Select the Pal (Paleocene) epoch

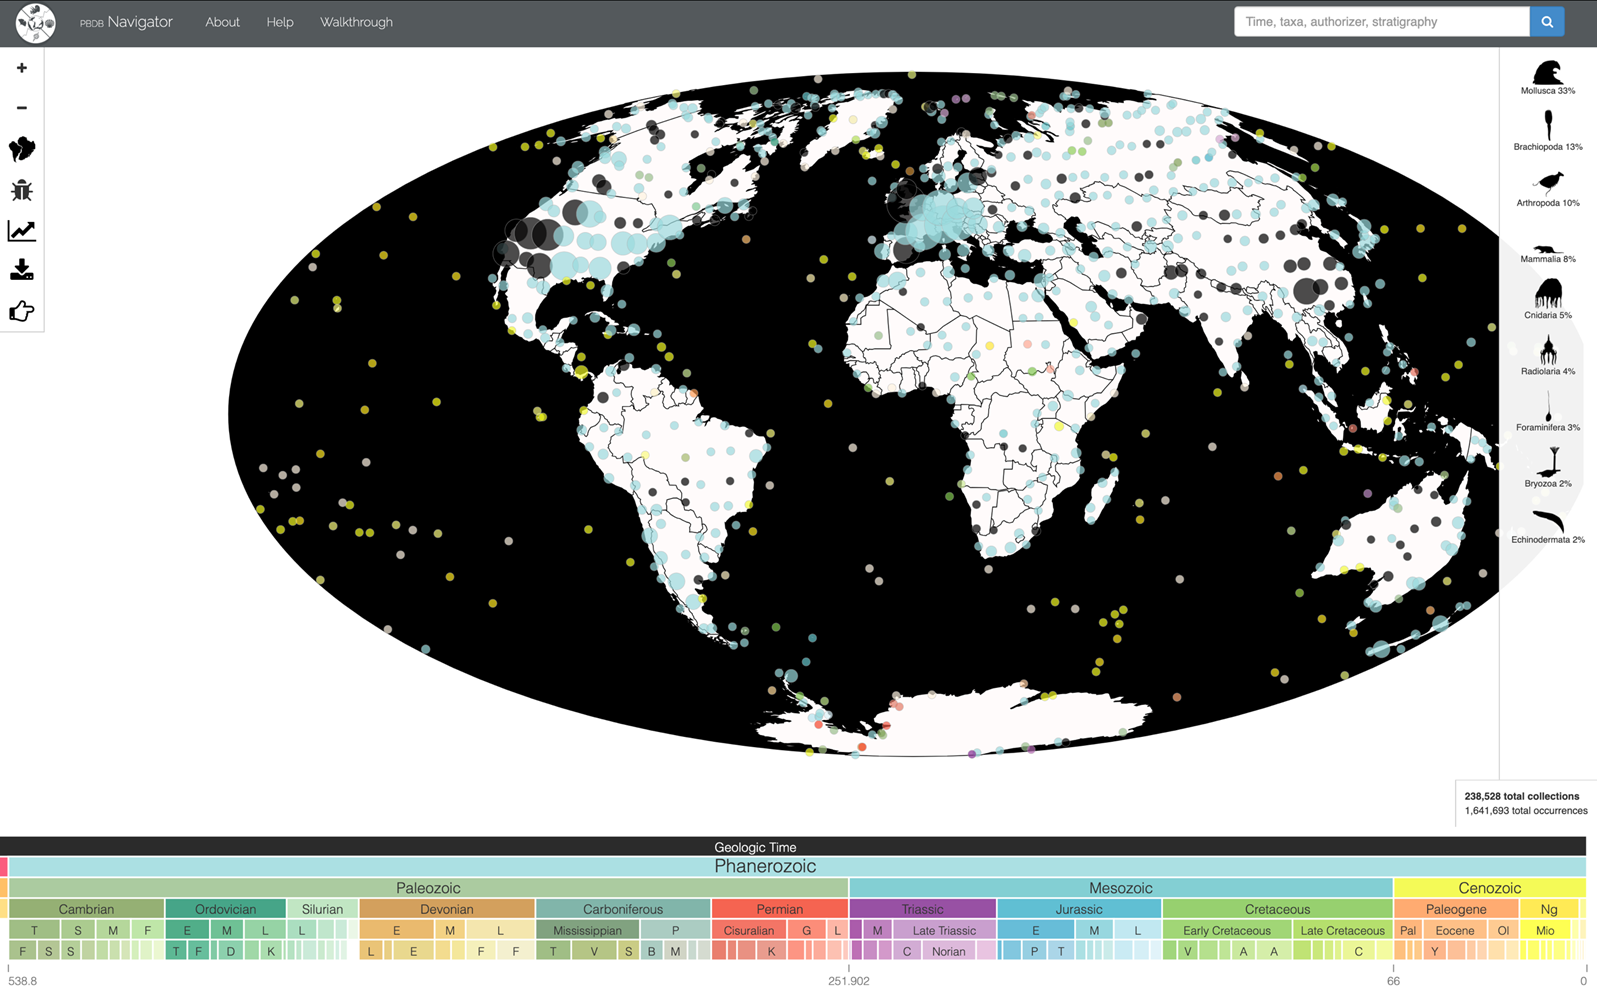point(1408,930)
